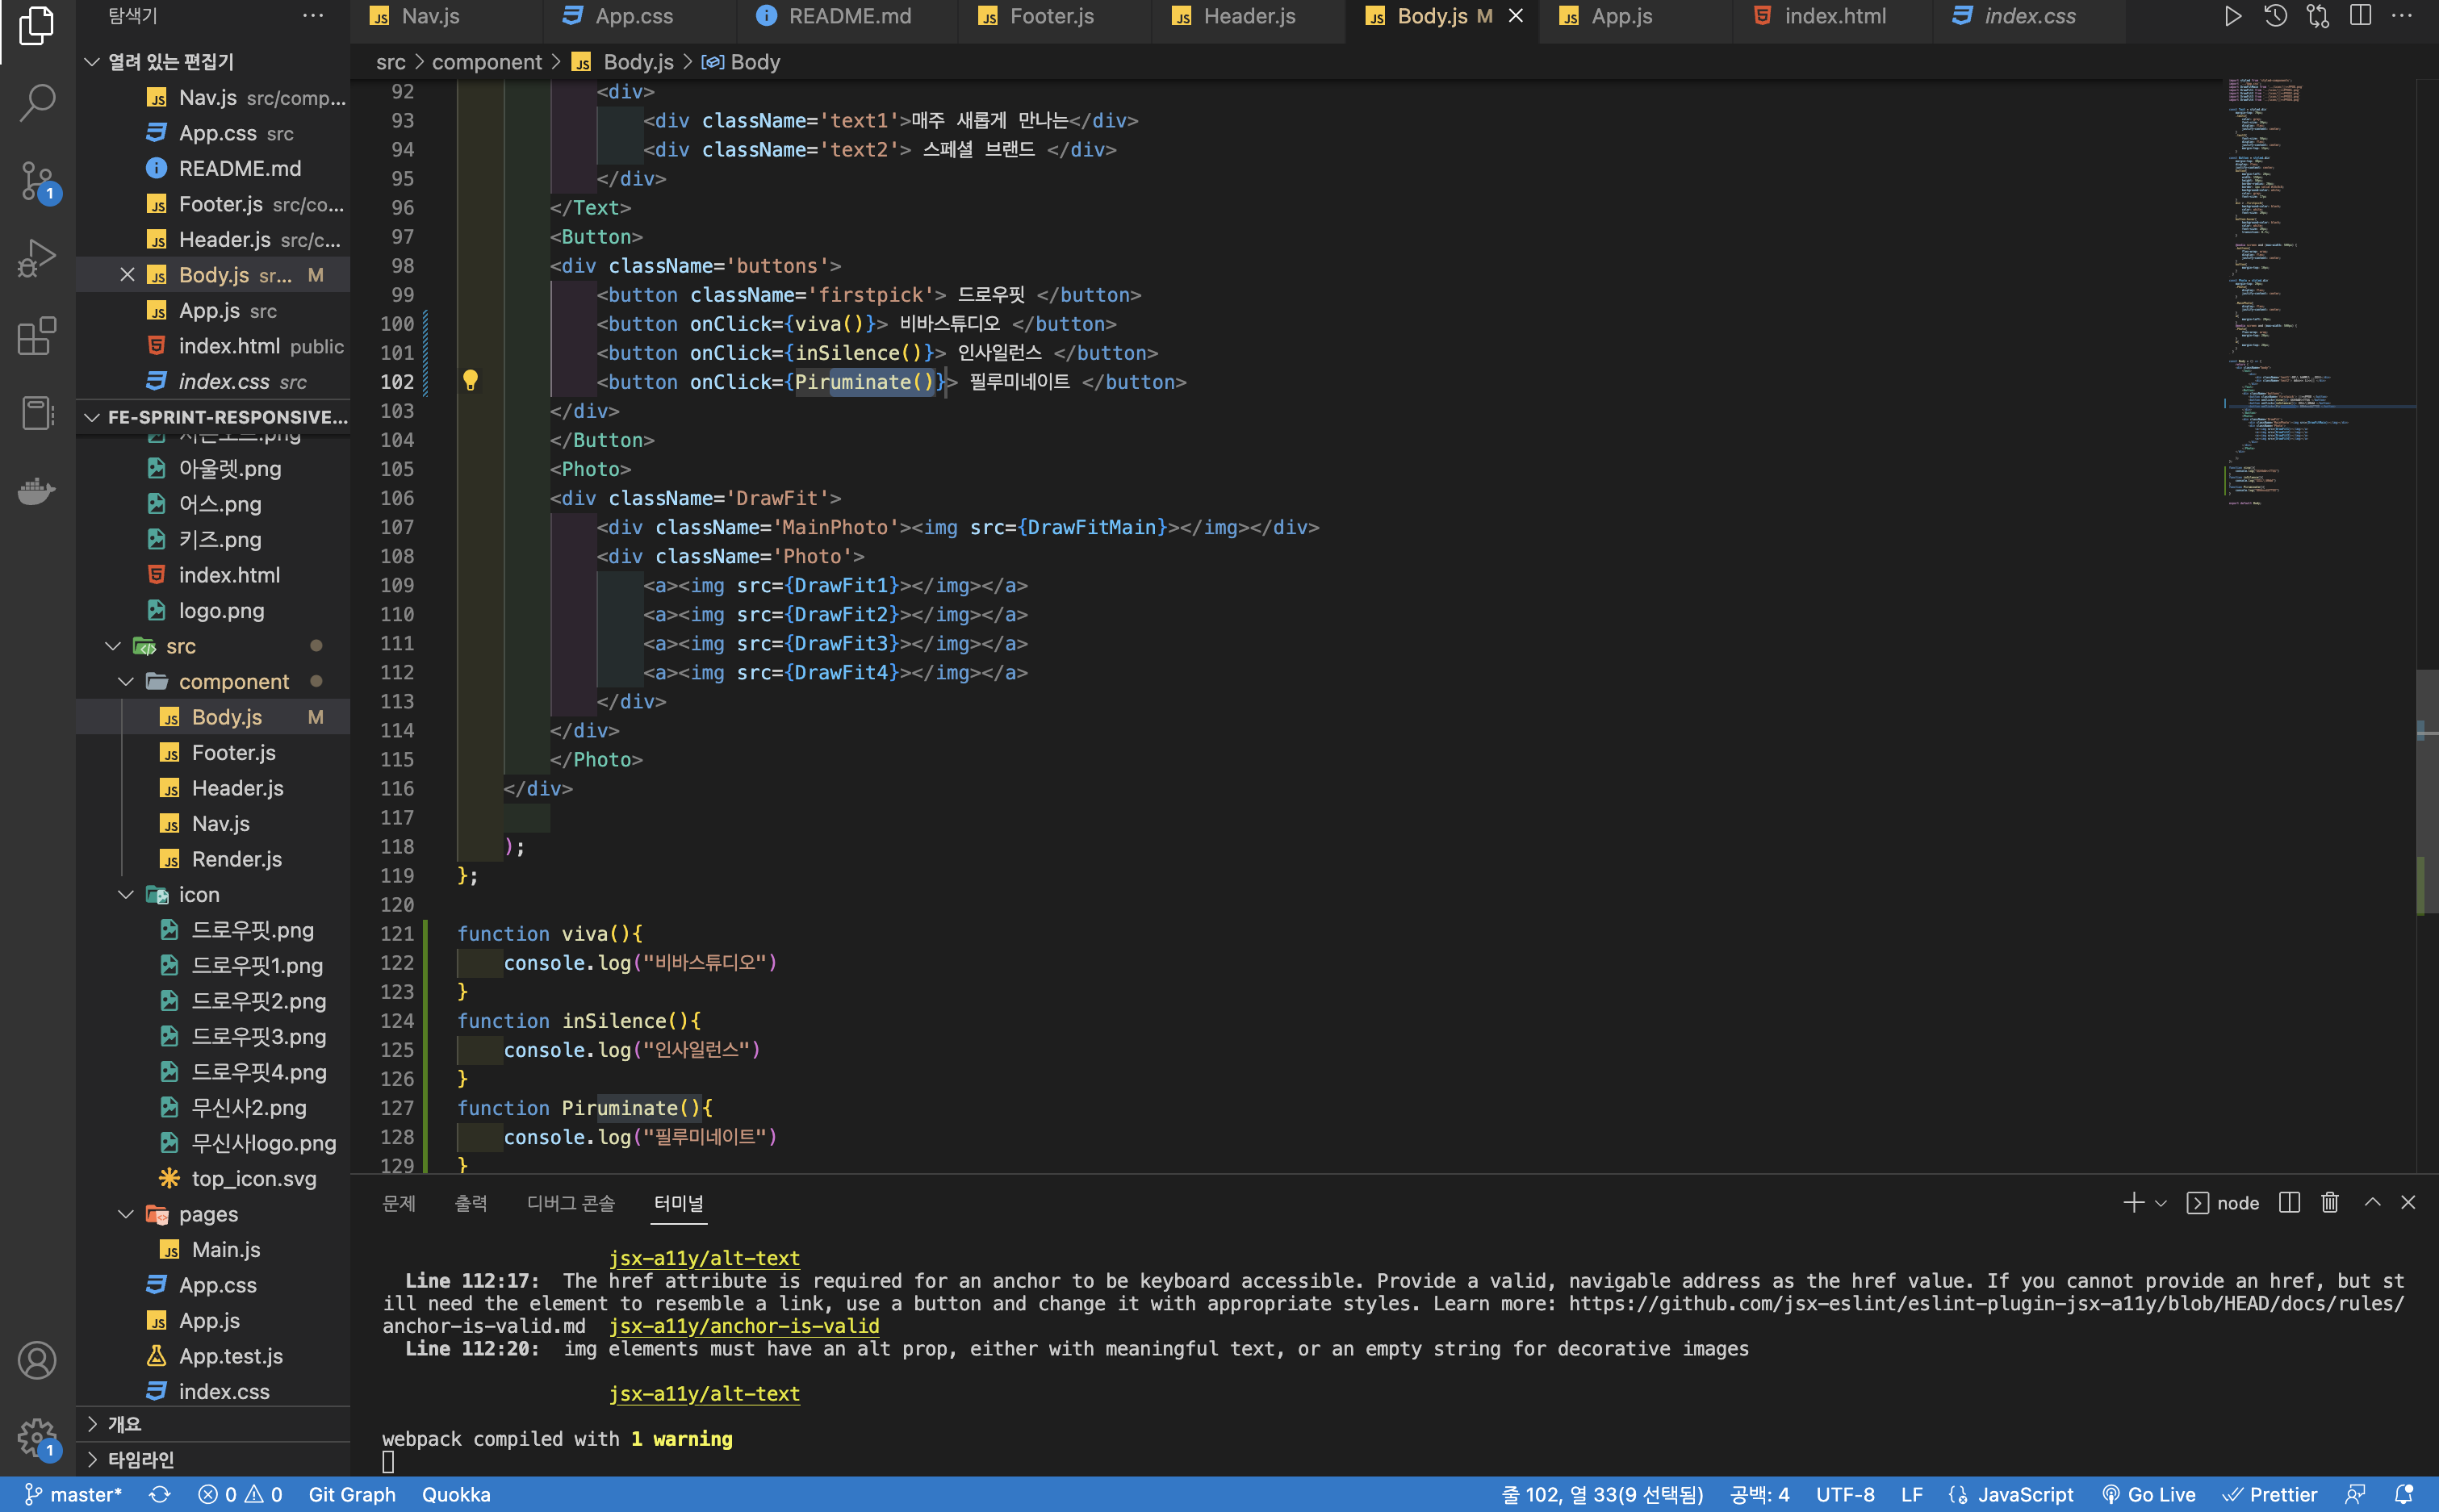Open notifications bell in status bar
The width and height of the screenshot is (2439, 1512).
(x=2404, y=1494)
